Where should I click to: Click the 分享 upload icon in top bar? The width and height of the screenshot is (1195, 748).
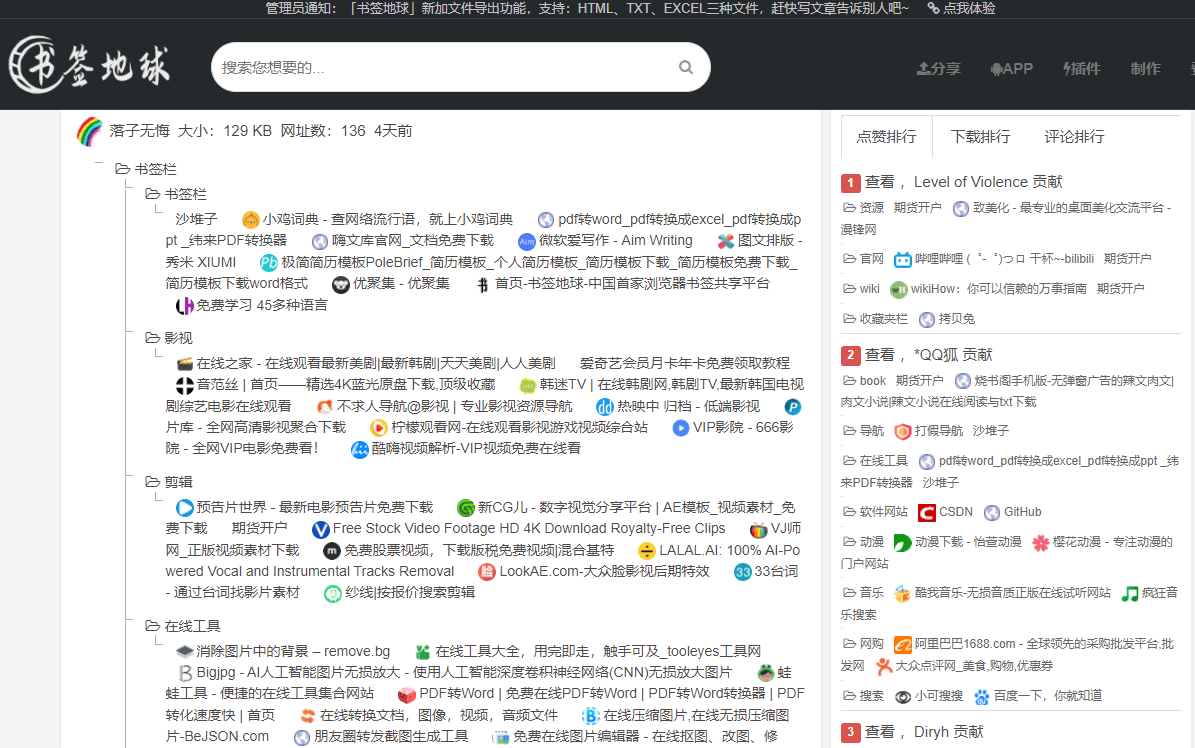924,68
